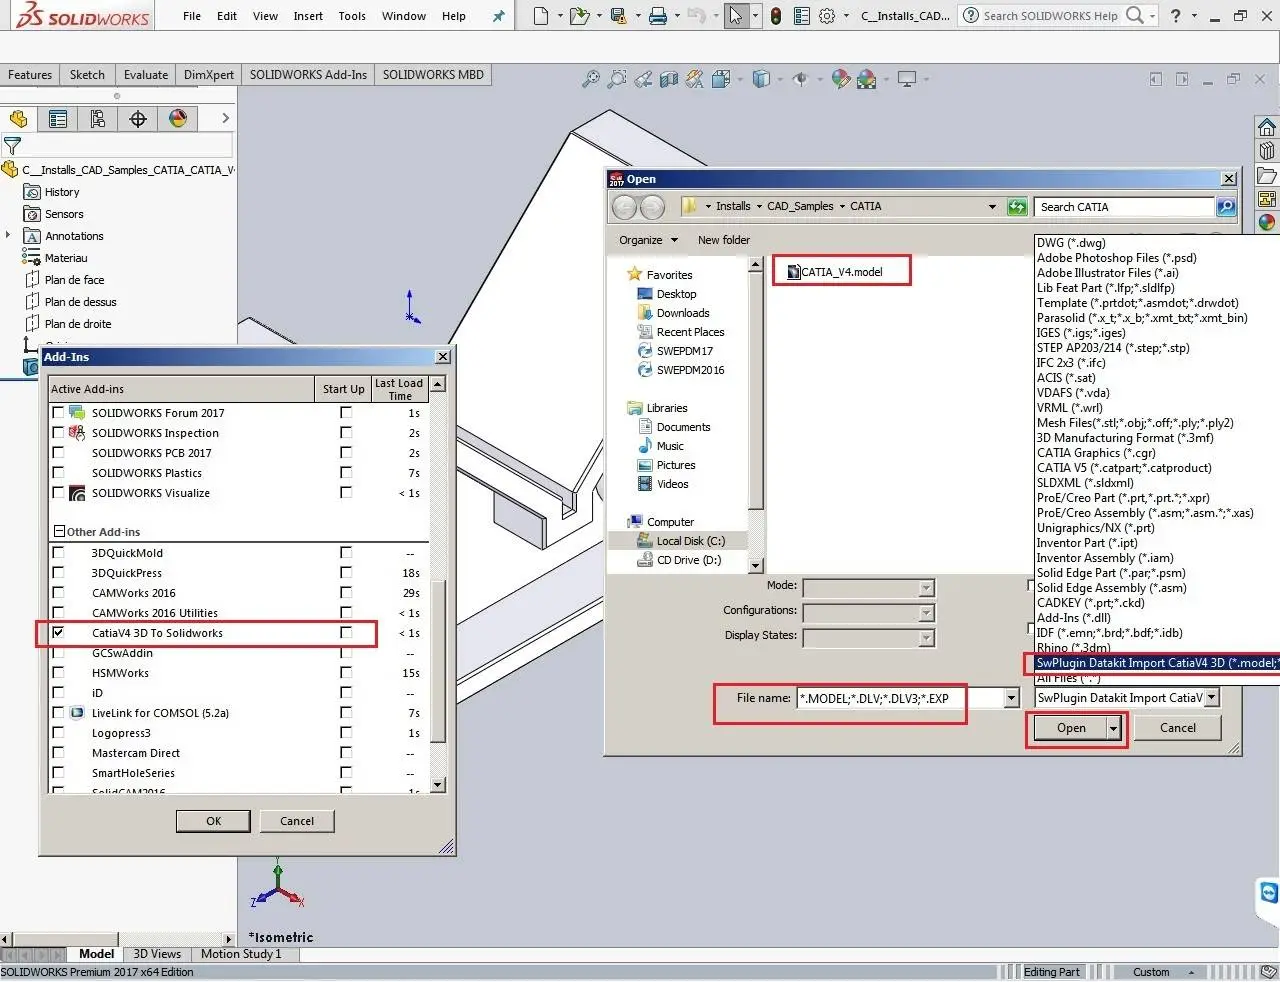Screen dimensions: 1280x982
Task: Open the Open button split arrow
Action: (1113, 728)
